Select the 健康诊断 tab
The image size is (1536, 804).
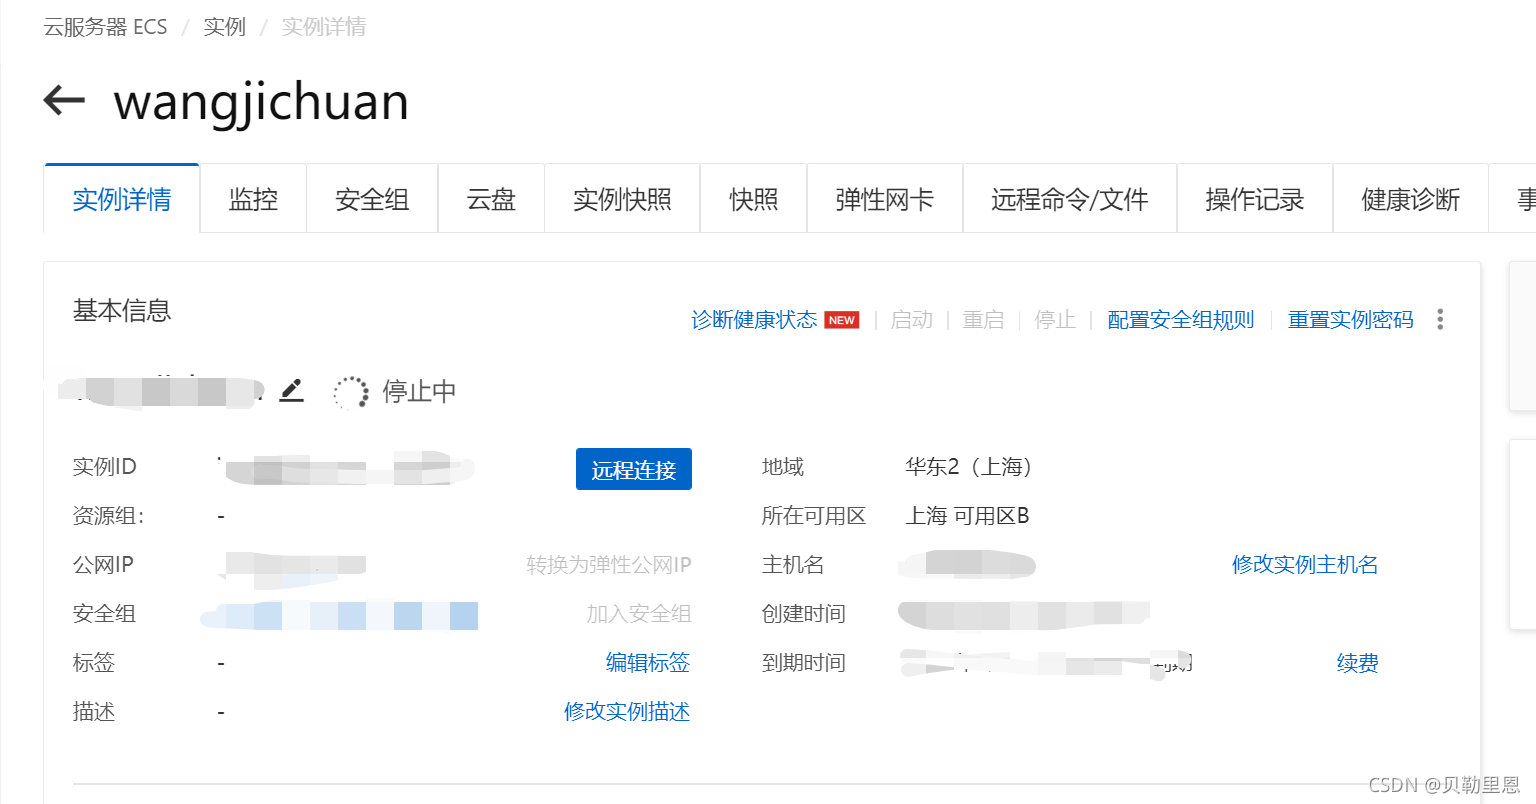[x=1411, y=199]
